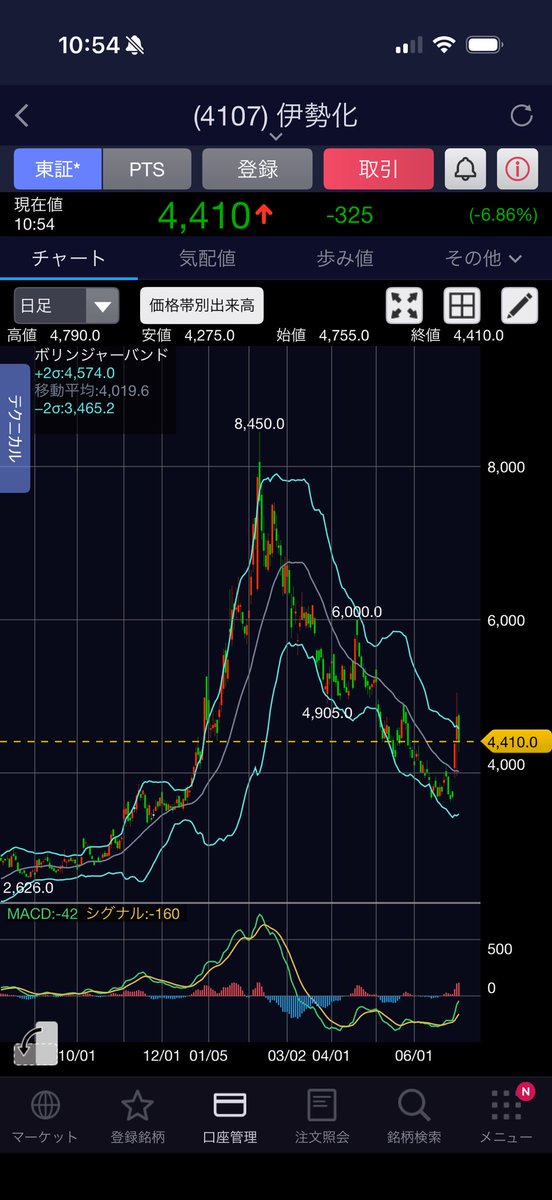Open the red info icon

pos(516,169)
